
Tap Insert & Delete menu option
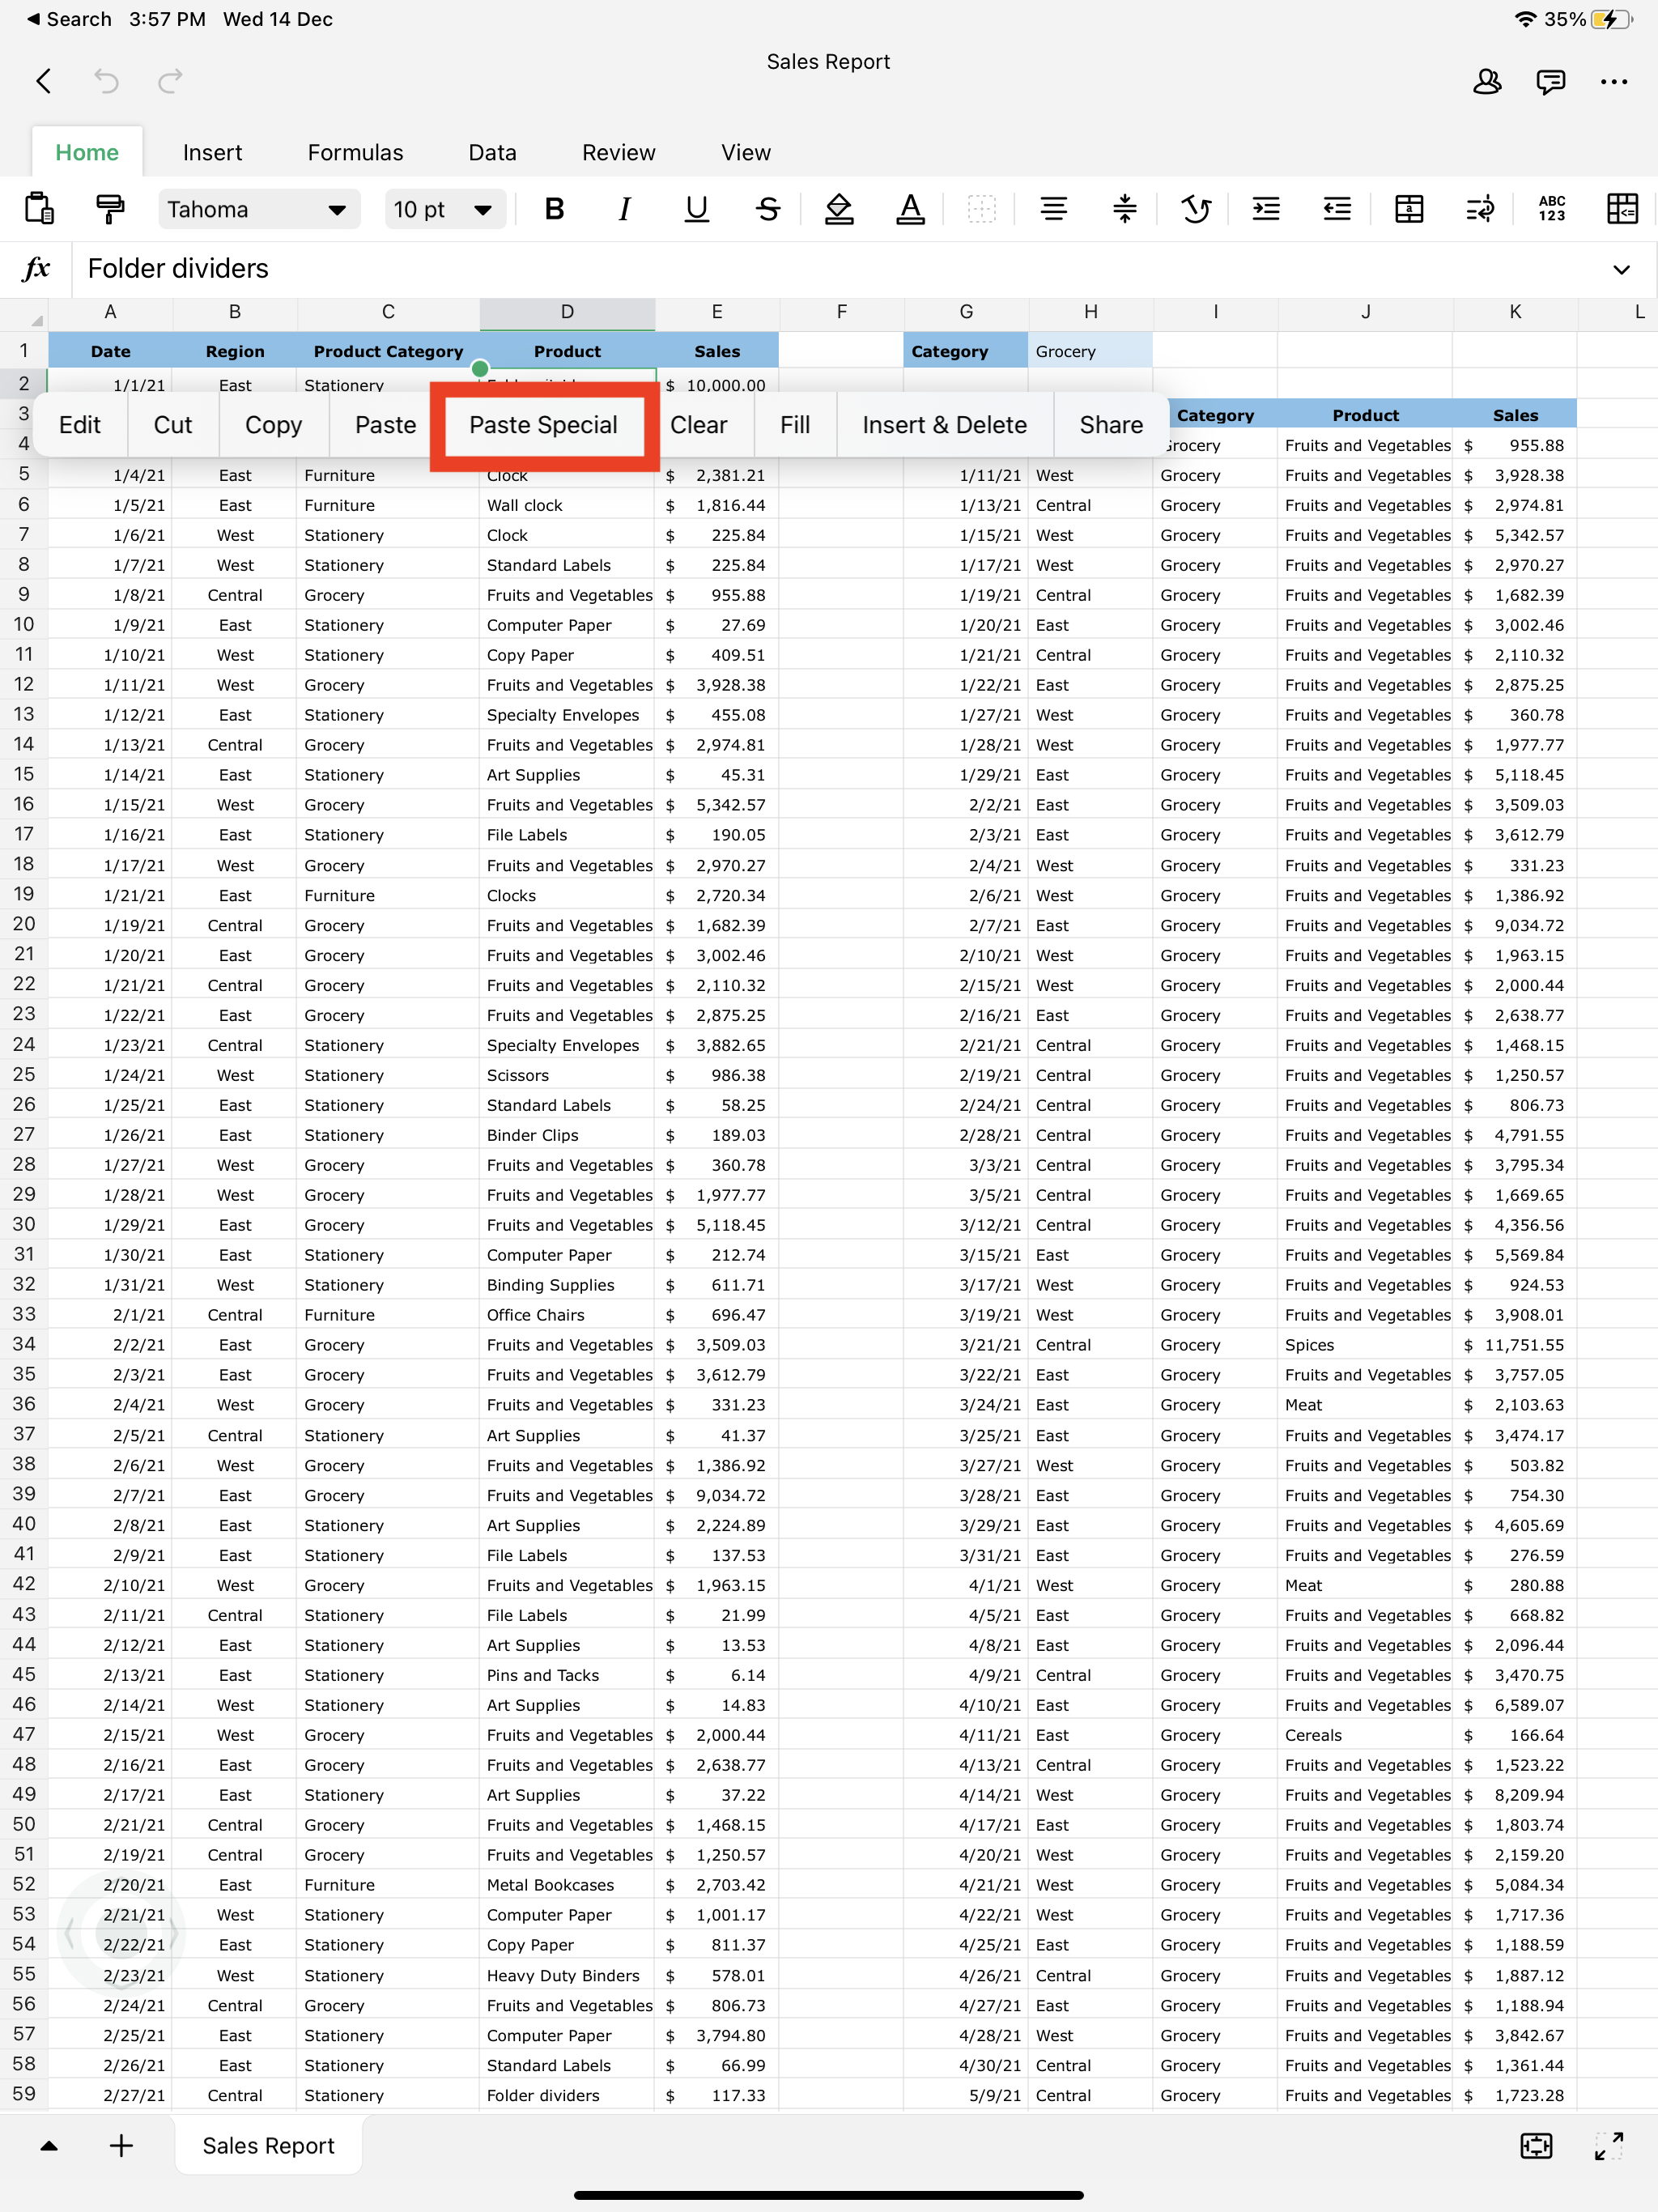943,425
